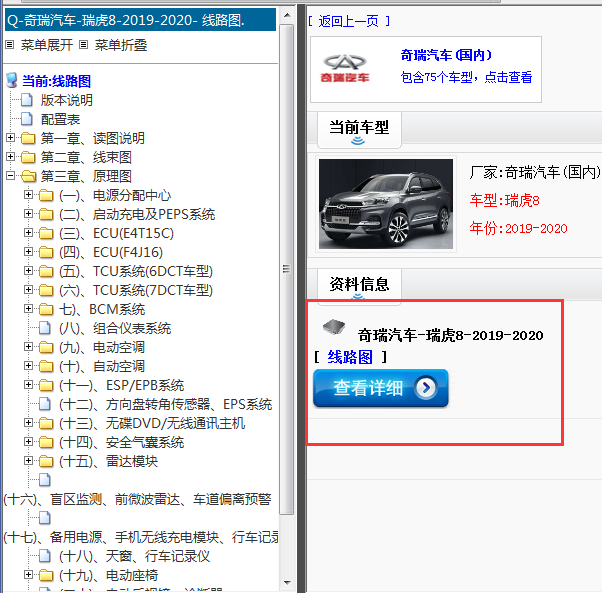Click the gray device icon beside 奇瑞汽车-瑞虎8-2019-2020
This screenshot has width=602, height=593.
pyautogui.click(x=334, y=327)
